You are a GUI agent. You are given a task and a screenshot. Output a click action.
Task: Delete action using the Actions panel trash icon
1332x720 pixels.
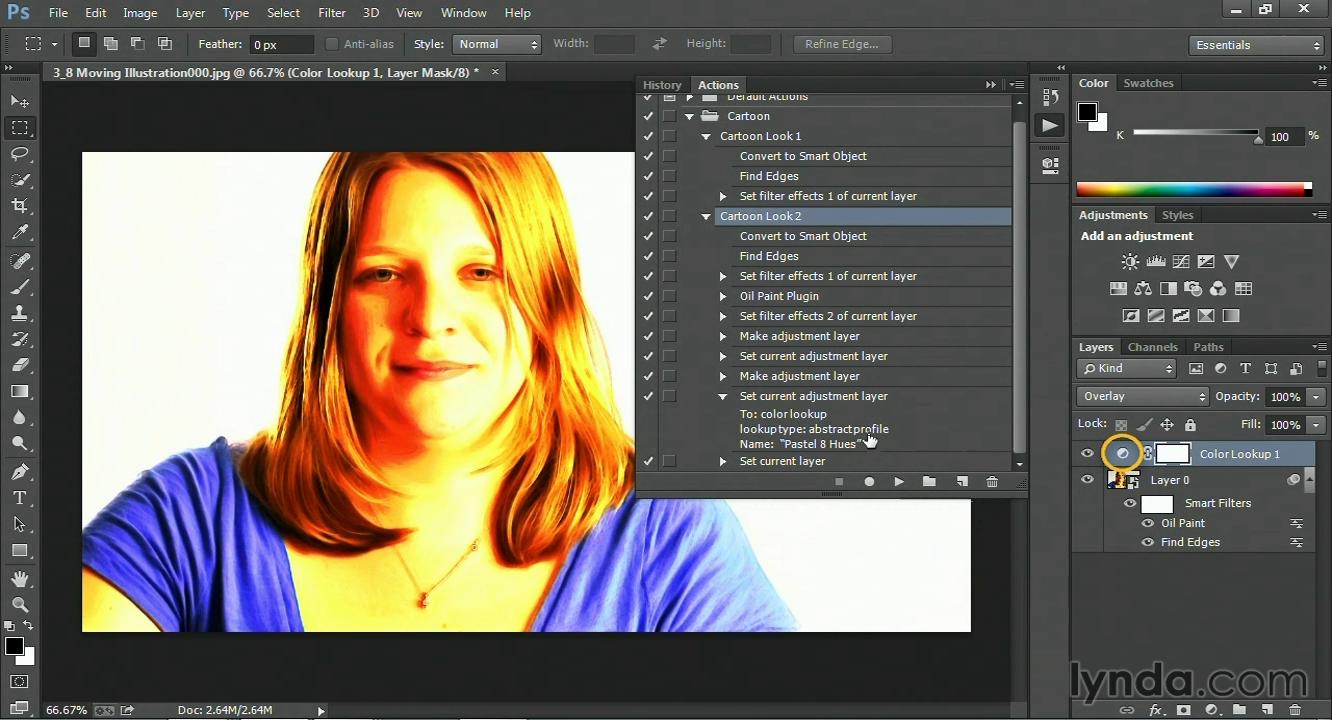coord(992,482)
